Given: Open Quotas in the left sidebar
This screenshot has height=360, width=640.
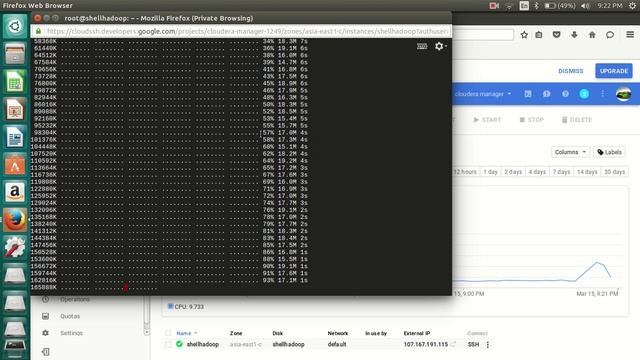Looking at the screenshot, I should pyautogui.click(x=70, y=316).
